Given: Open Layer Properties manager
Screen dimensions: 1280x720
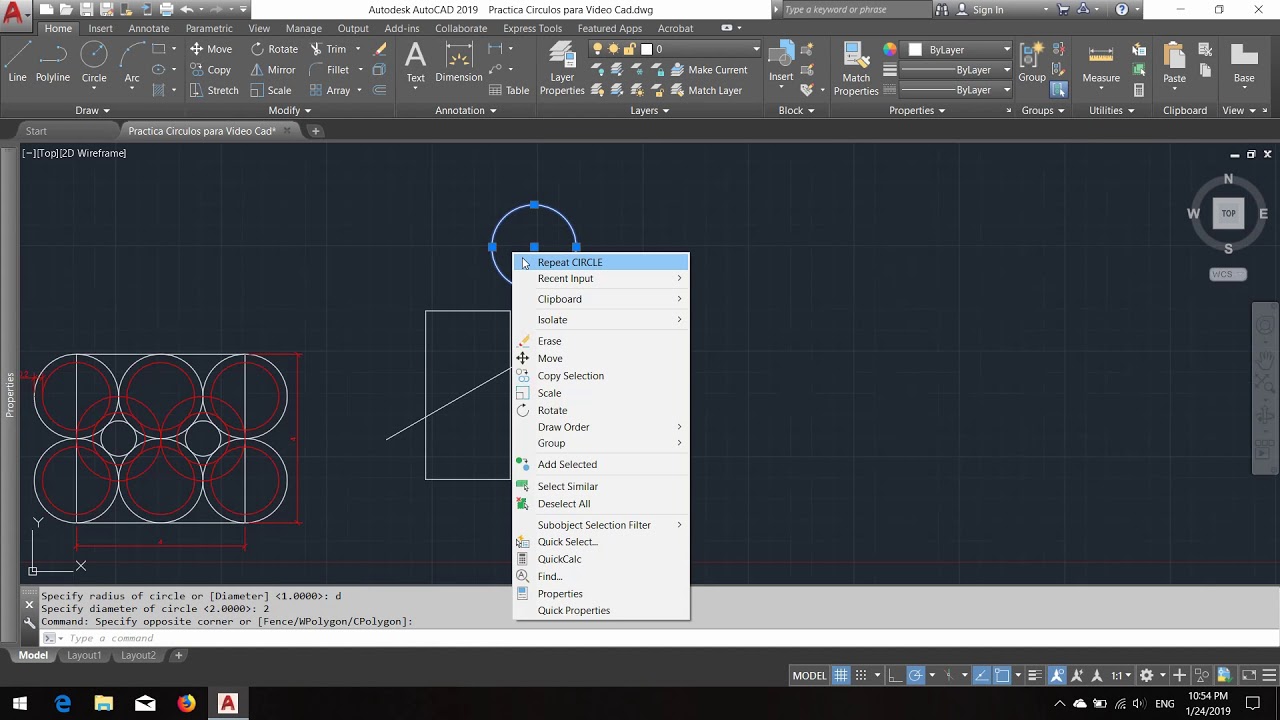Looking at the screenshot, I should click(x=562, y=68).
